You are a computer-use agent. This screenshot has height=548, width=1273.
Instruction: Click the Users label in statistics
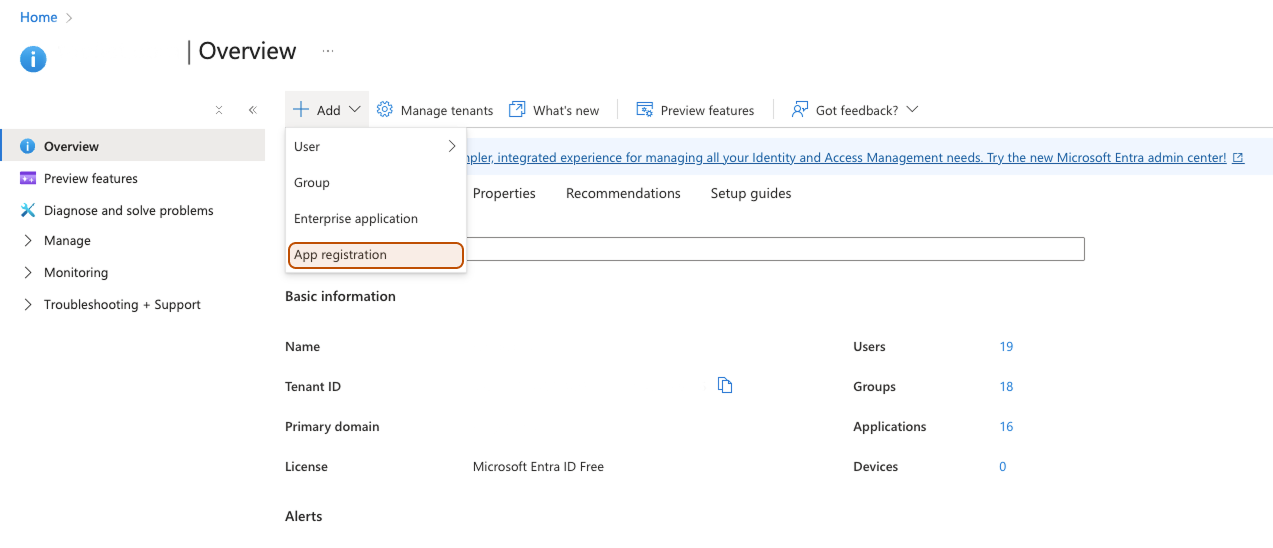coord(869,347)
